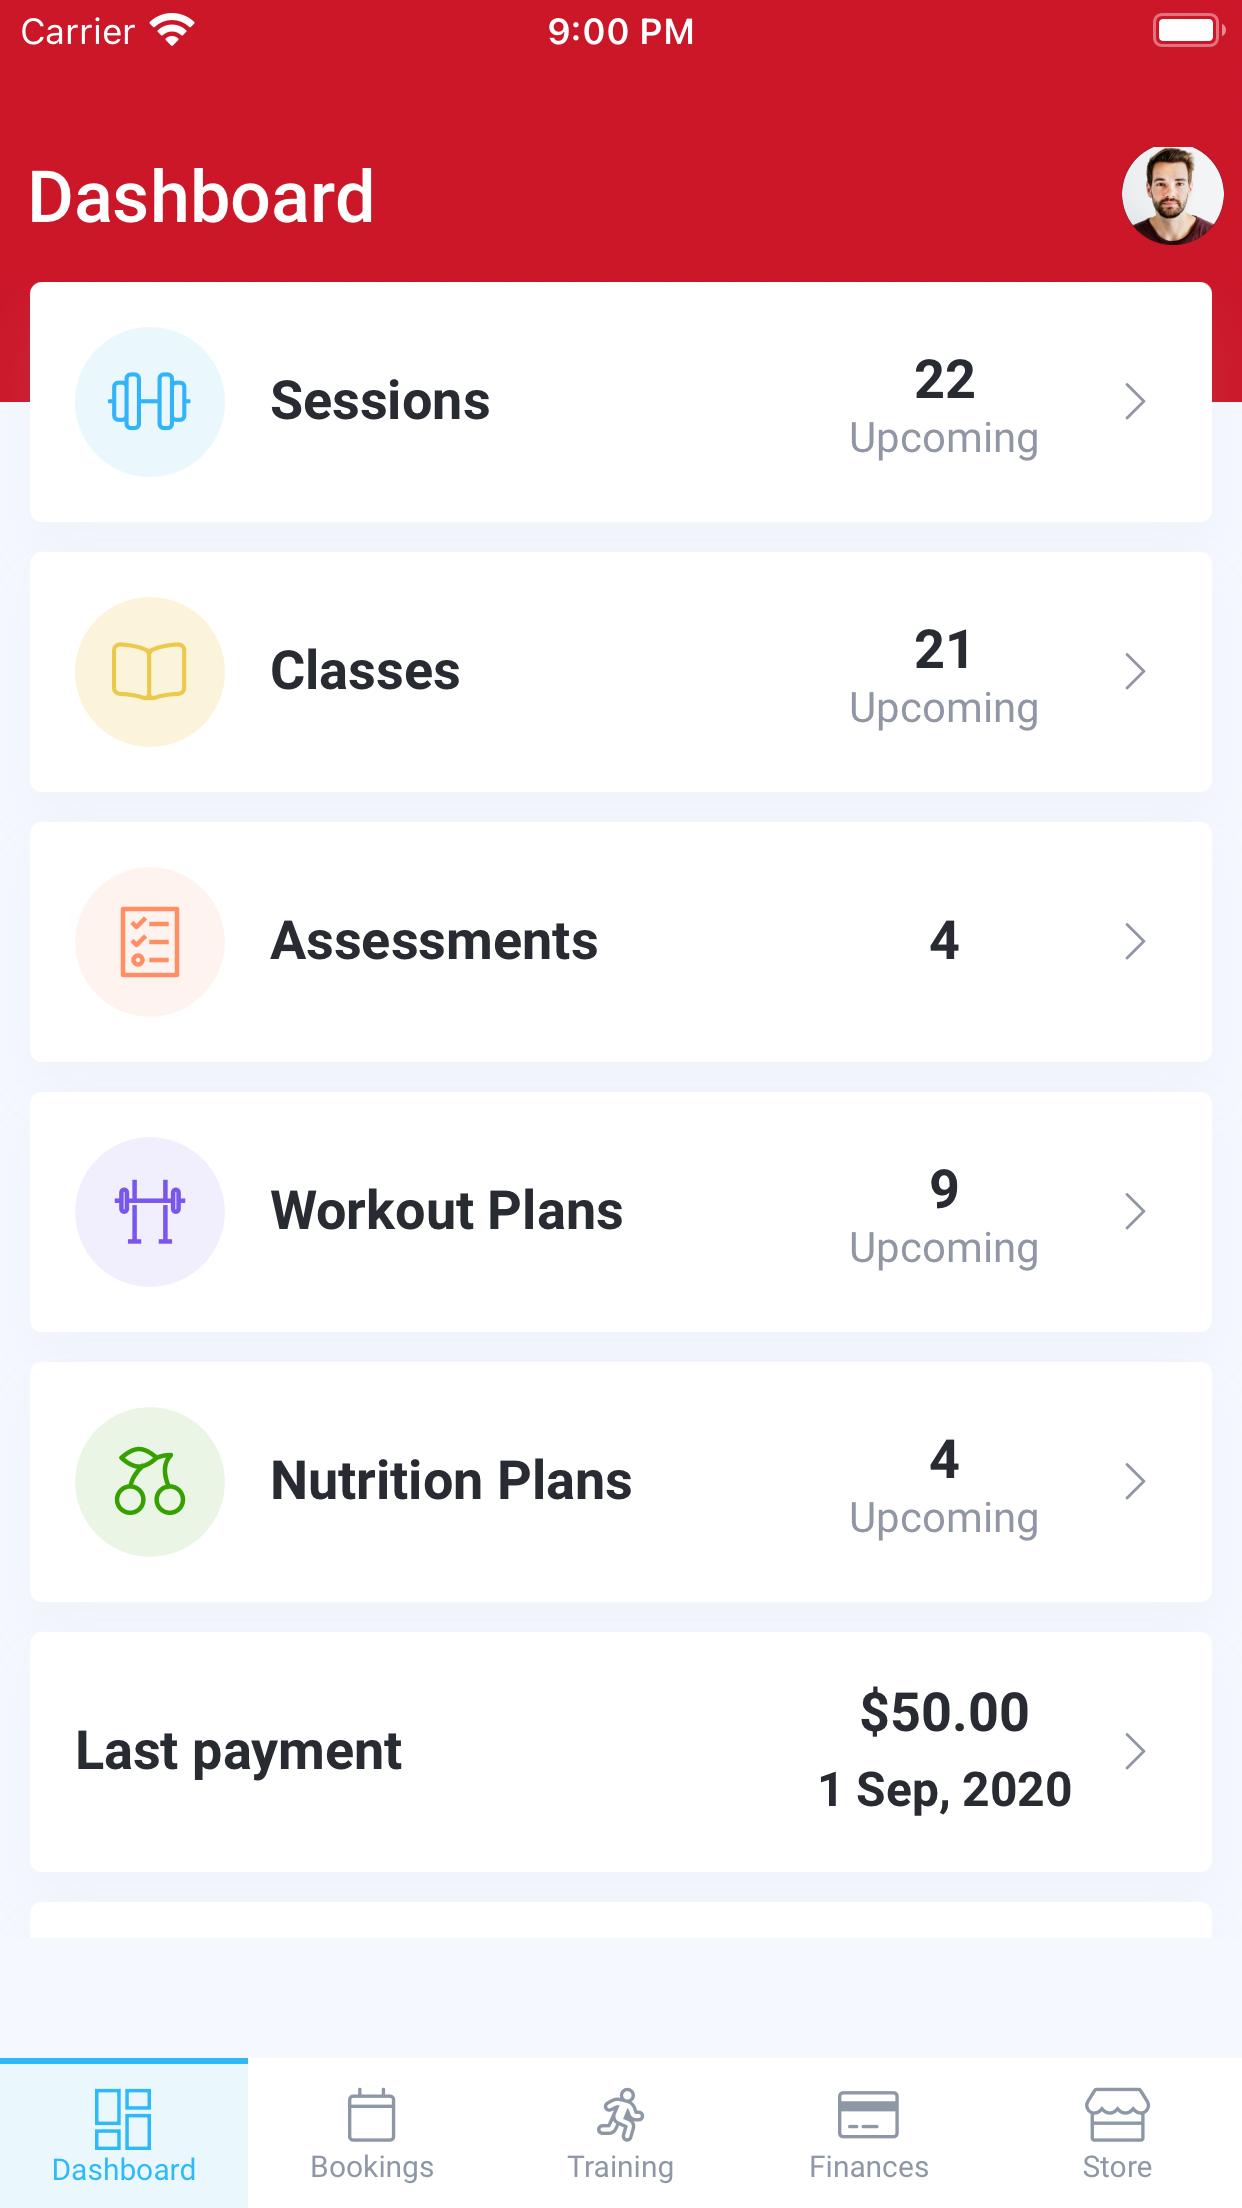The width and height of the screenshot is (1242, 2208).
Task: Tap the Wi-Fi status icon
Action: [172, 31]
